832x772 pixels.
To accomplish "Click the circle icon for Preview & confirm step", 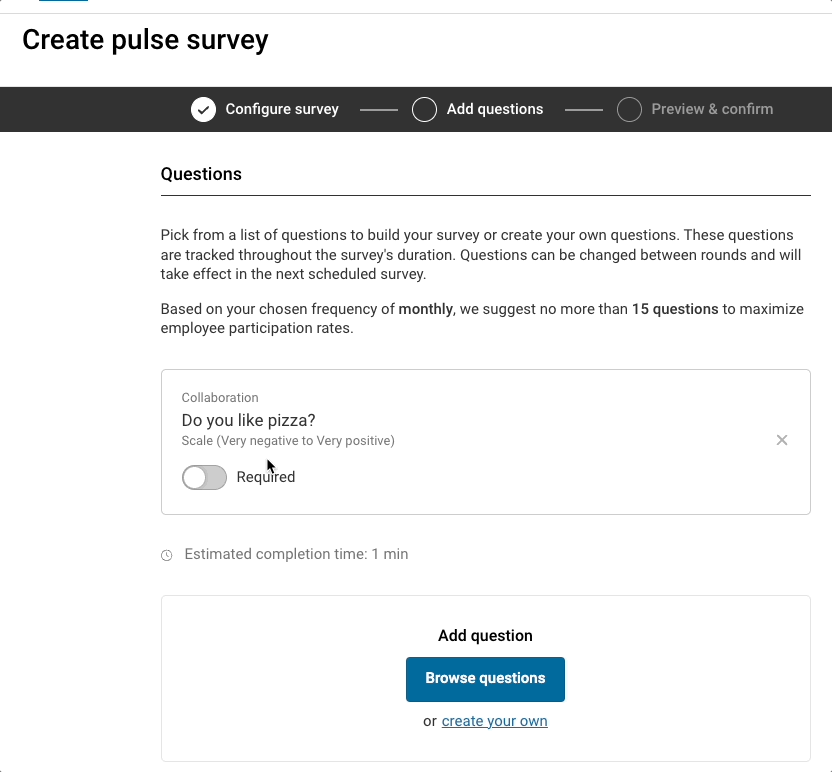I will click(629, 109).
